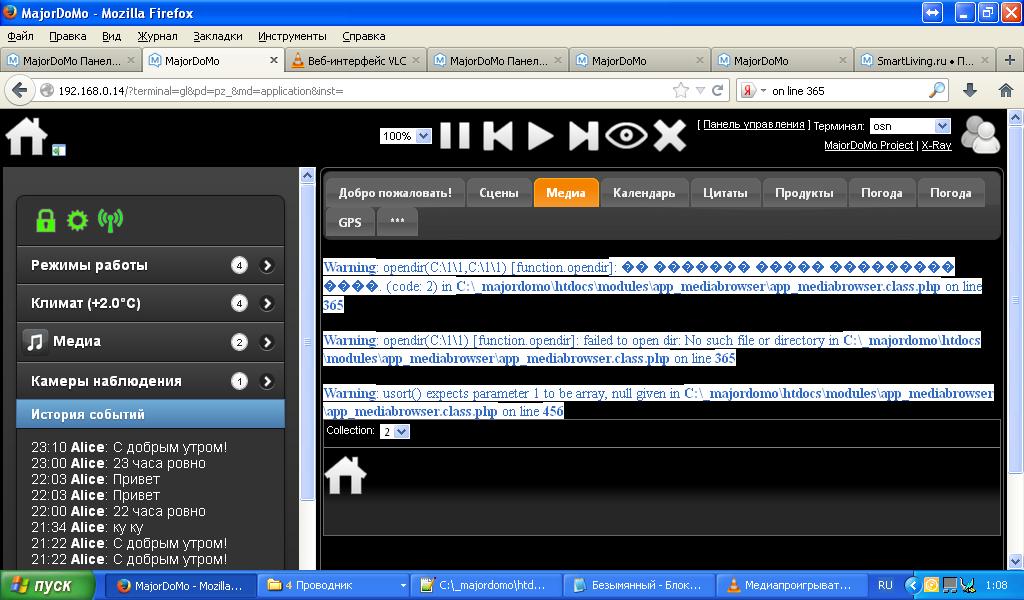Open the Журнал menu
Image resolution: width=1024 pixels, height=600 pixels.
point(157,36)
